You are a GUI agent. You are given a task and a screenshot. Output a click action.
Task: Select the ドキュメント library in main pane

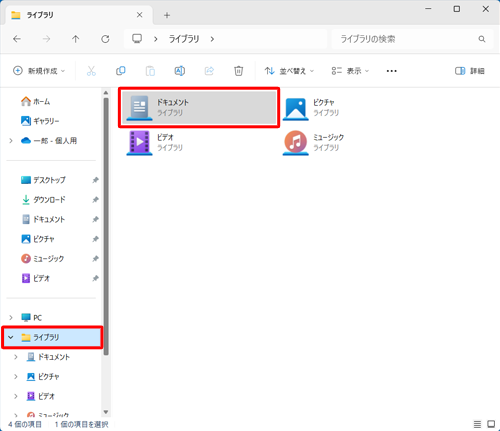pyautogui.click(x=199, y=108)
